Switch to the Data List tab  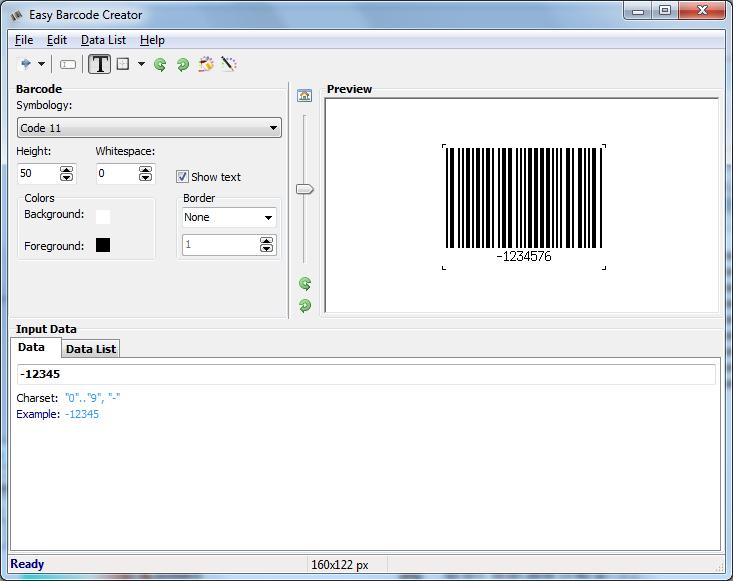pos(91,348)
